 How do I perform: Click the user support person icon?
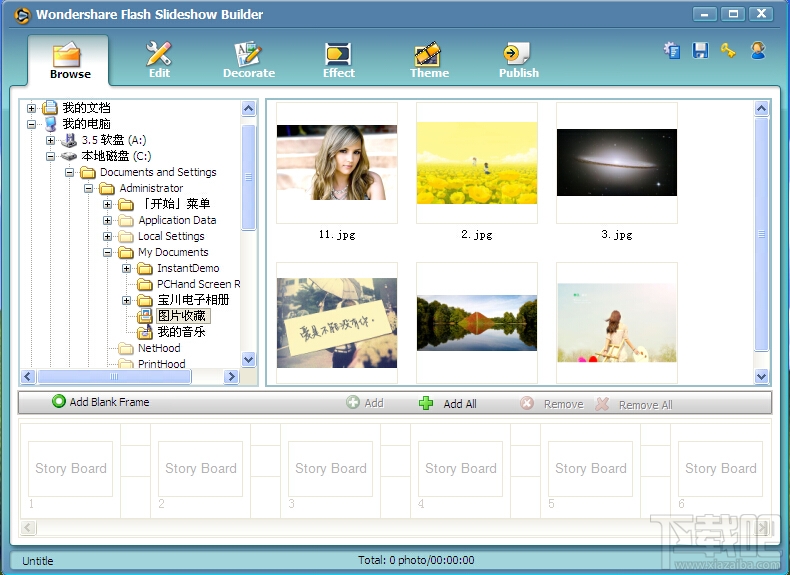point(758,50)
